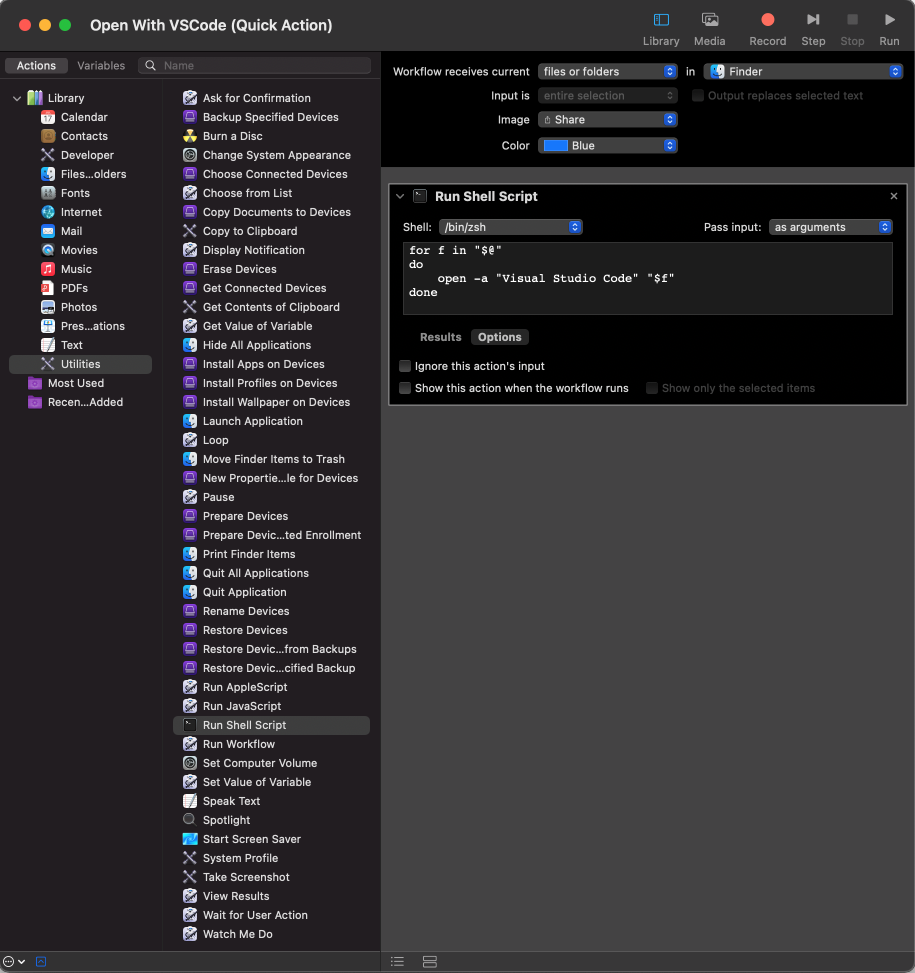Open the Finder application dropdown
Screen dimensions: 915x973
click(803, 71)
